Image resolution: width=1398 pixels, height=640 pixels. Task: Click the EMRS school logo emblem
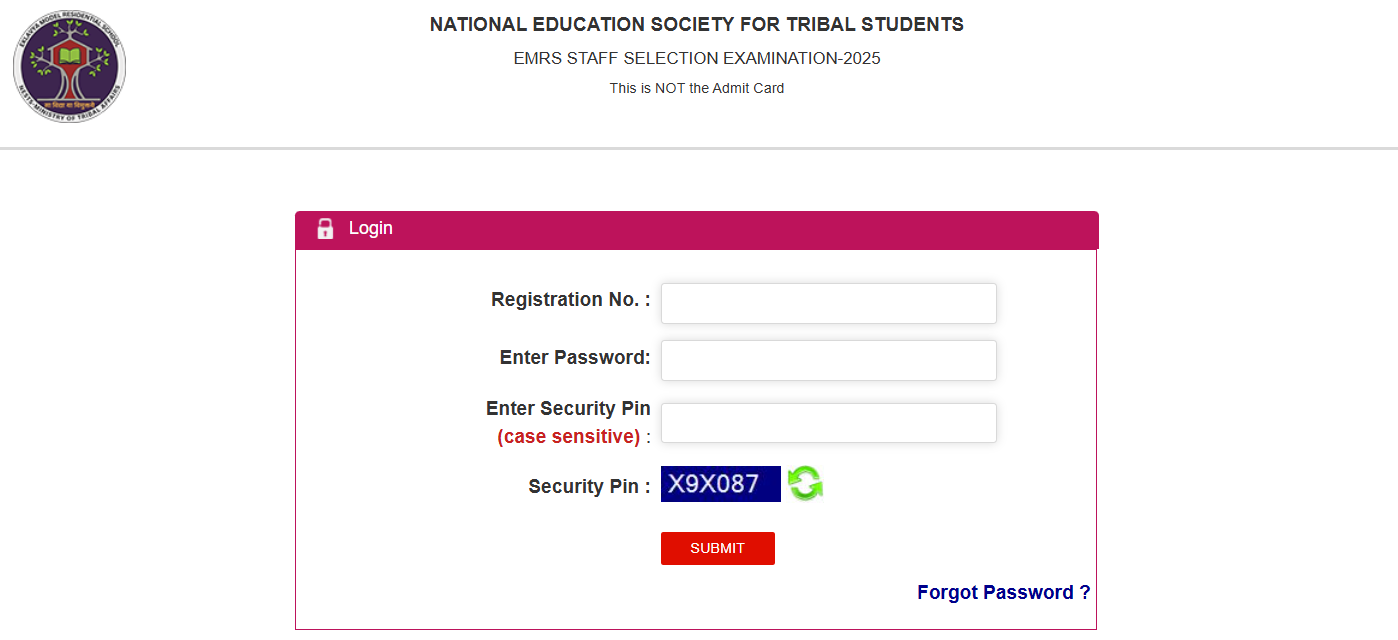pos(69,68)
